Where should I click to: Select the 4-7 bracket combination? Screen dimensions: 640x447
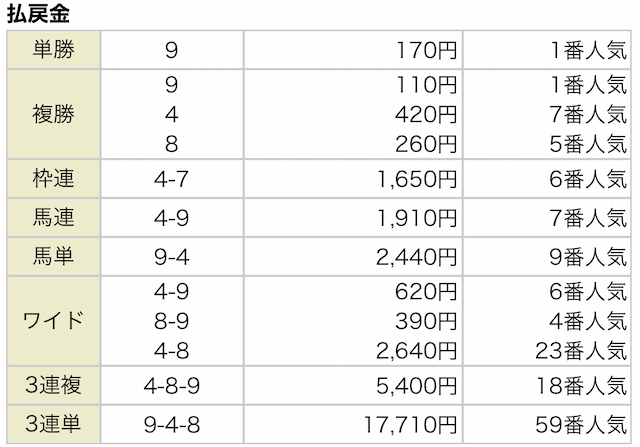pyautogui.click(x=172, y=180)
